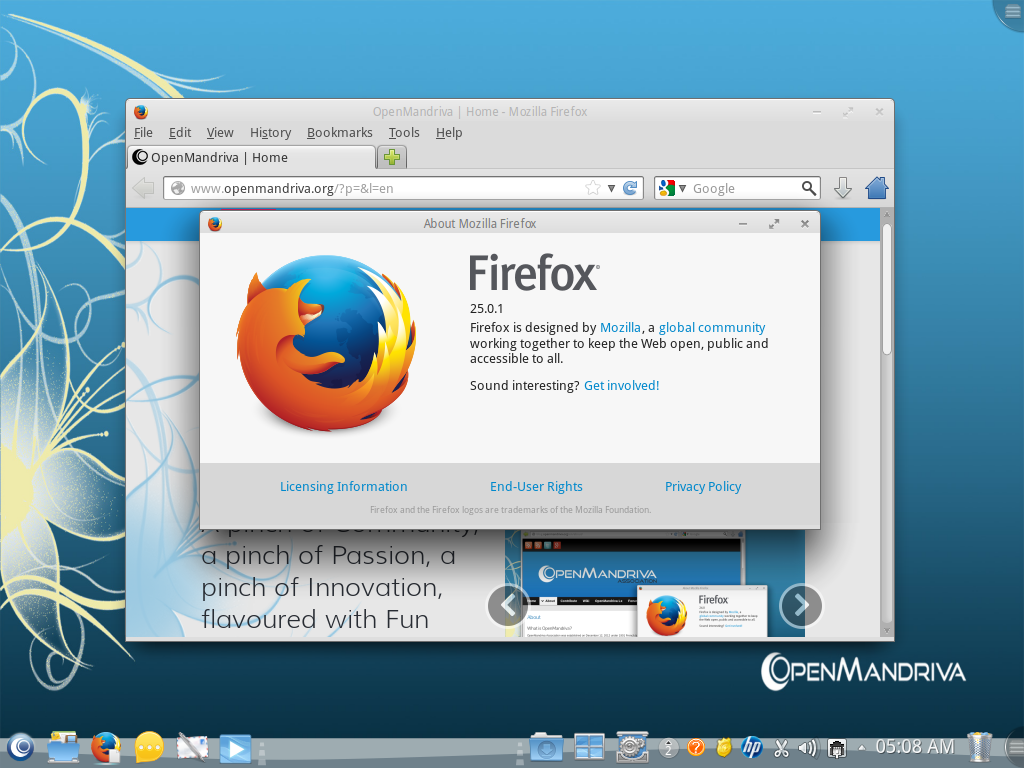Click the clock showing 05:08 AM
Screen dimensions: 1024x768
(x=914, y=746)
